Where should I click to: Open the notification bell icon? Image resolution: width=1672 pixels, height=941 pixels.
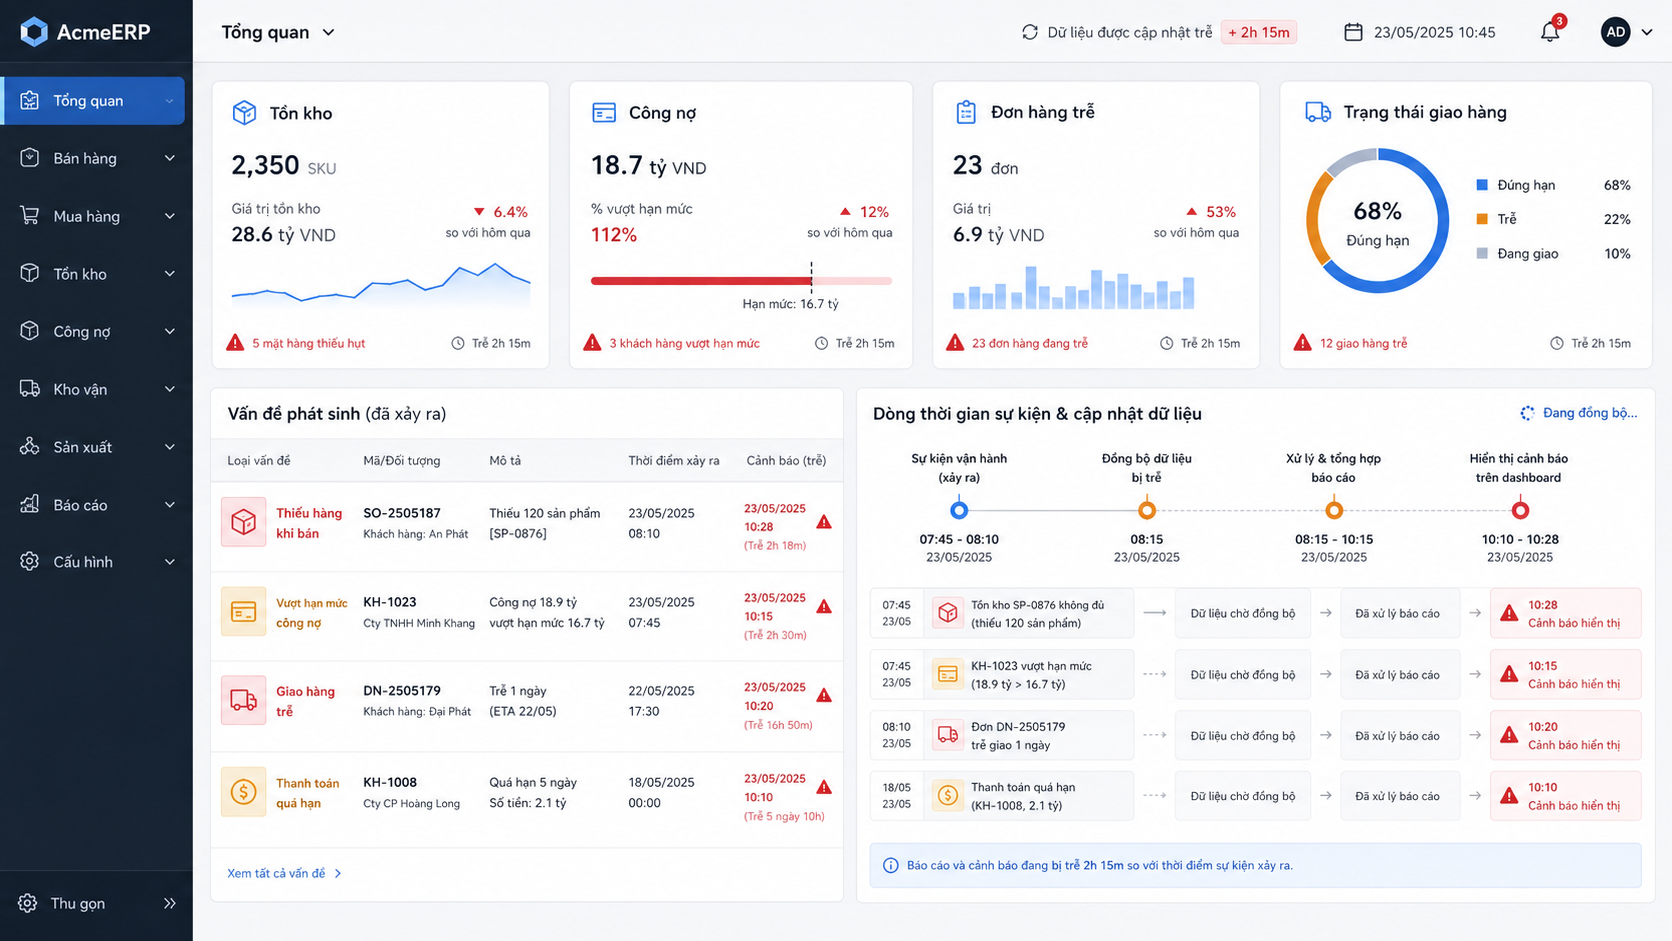[x=1550, y=32]
